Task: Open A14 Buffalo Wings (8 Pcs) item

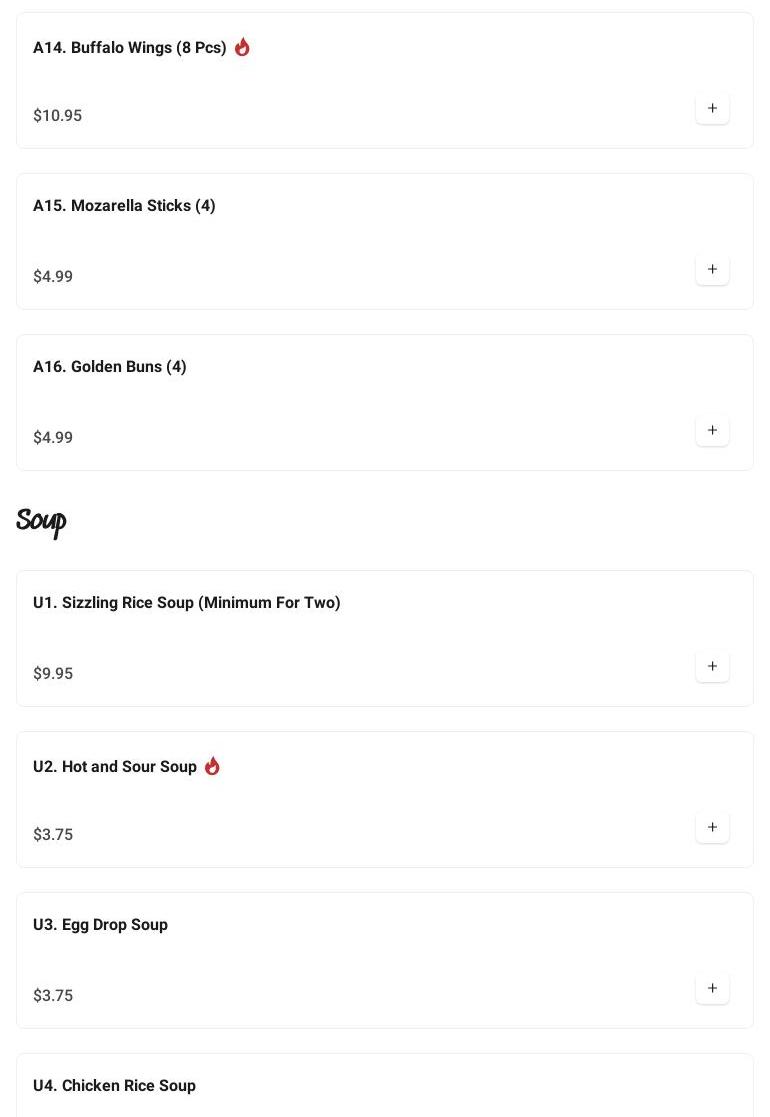Action: tap(129, 48)
